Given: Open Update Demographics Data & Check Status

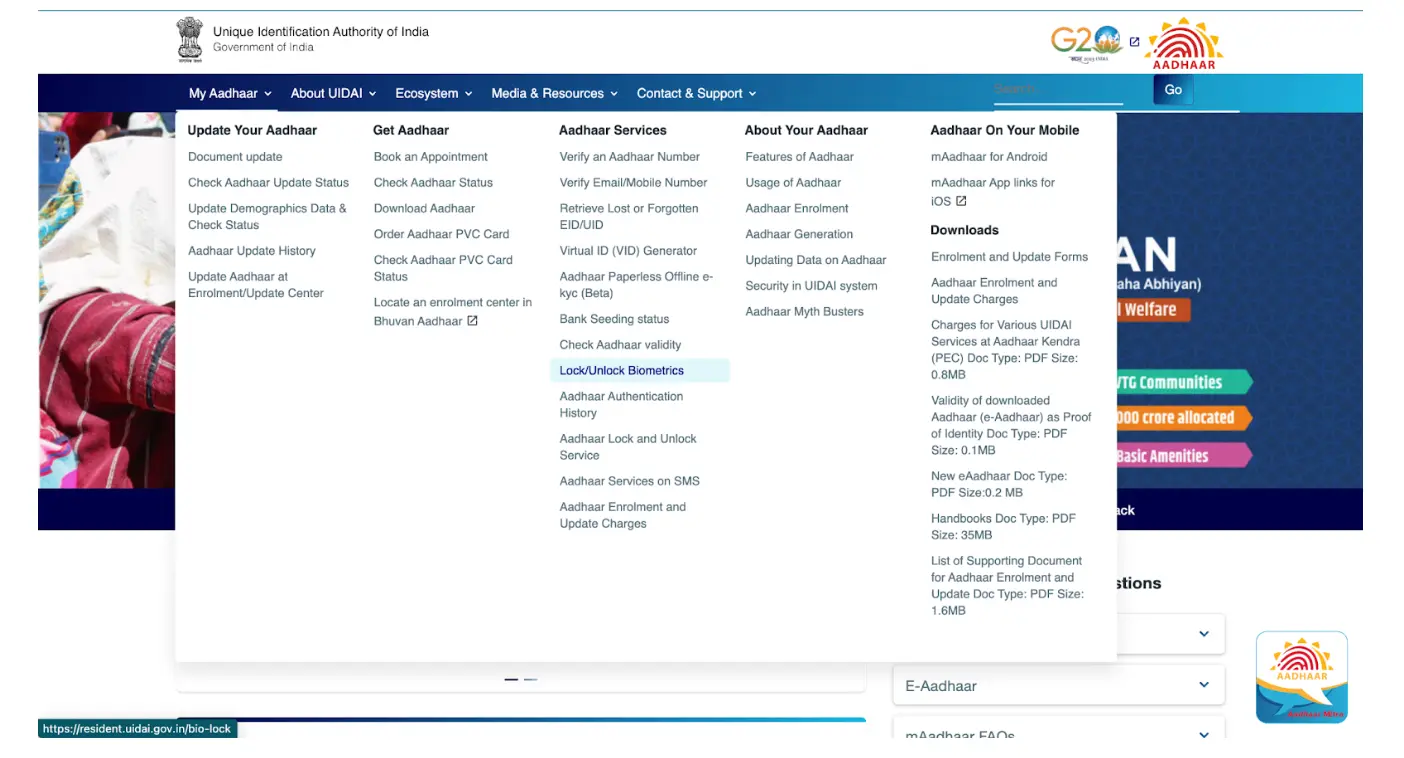Looking at the screenshot, I should pos(267,217).
